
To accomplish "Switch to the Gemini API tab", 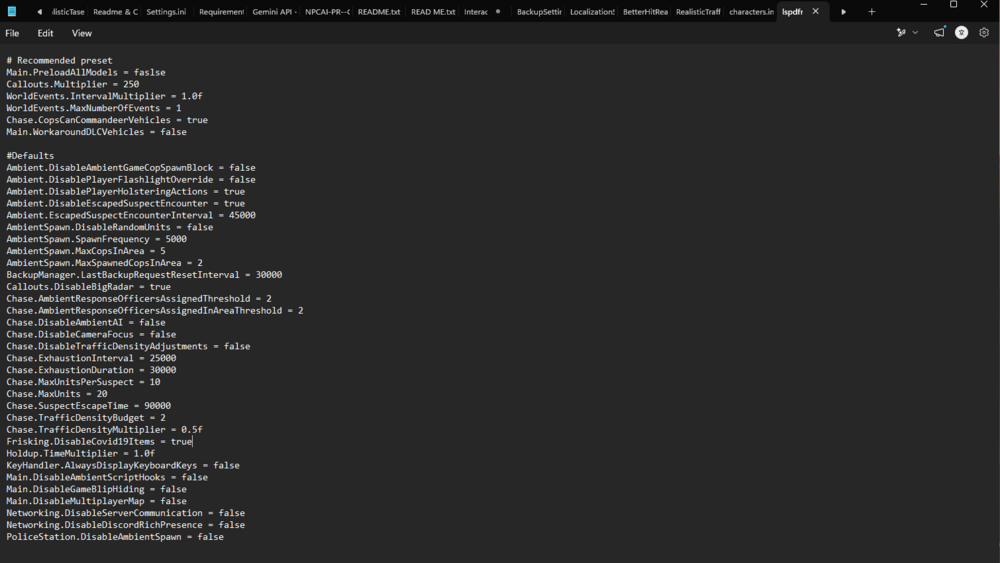I will pos(275,11).
